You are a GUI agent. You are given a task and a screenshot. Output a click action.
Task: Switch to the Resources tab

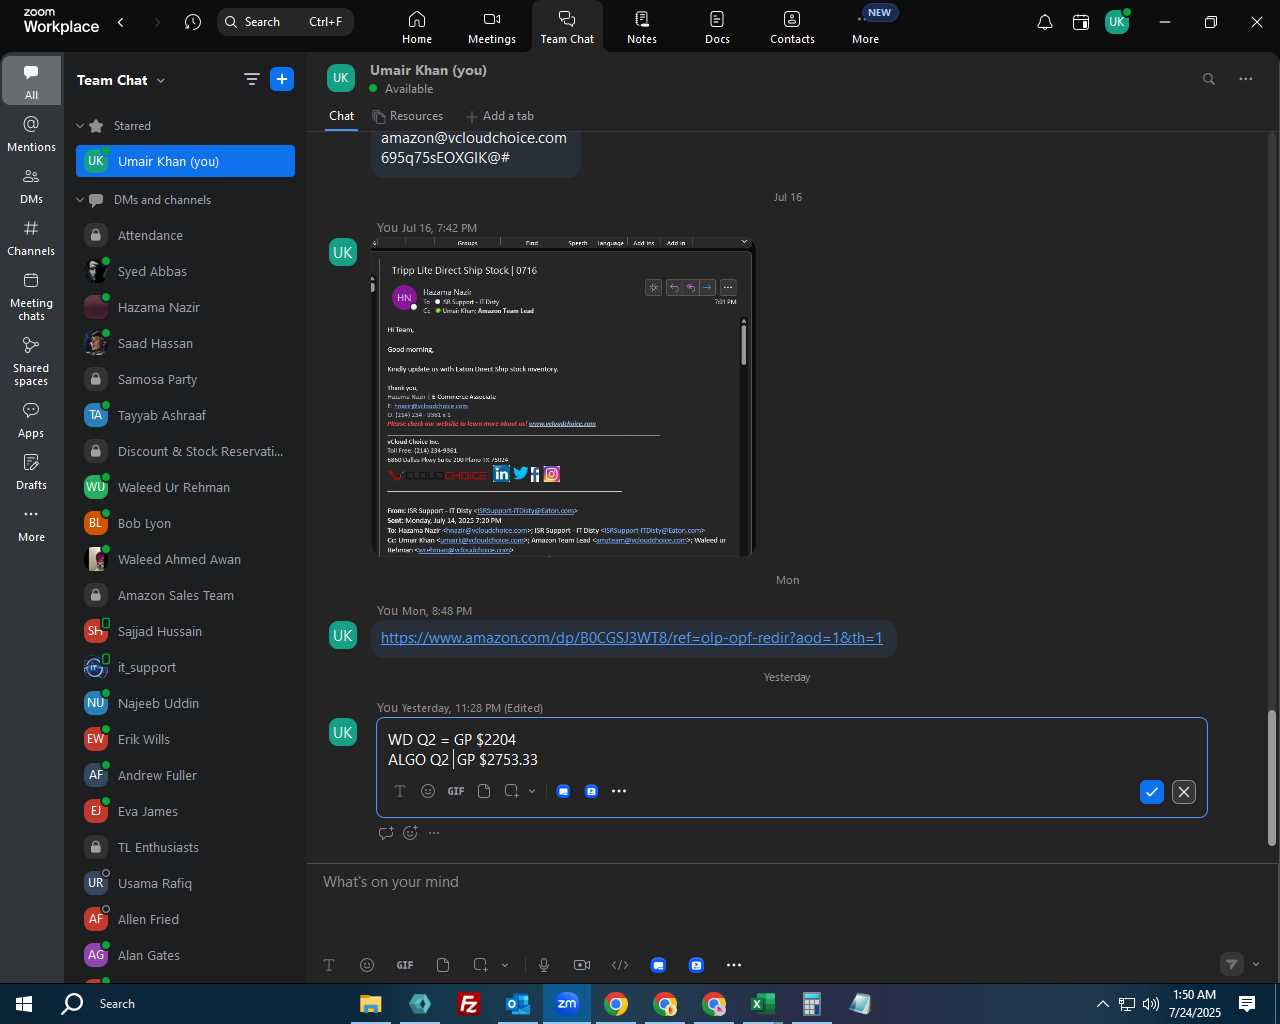pyautogui.click(x=408, y=116)
